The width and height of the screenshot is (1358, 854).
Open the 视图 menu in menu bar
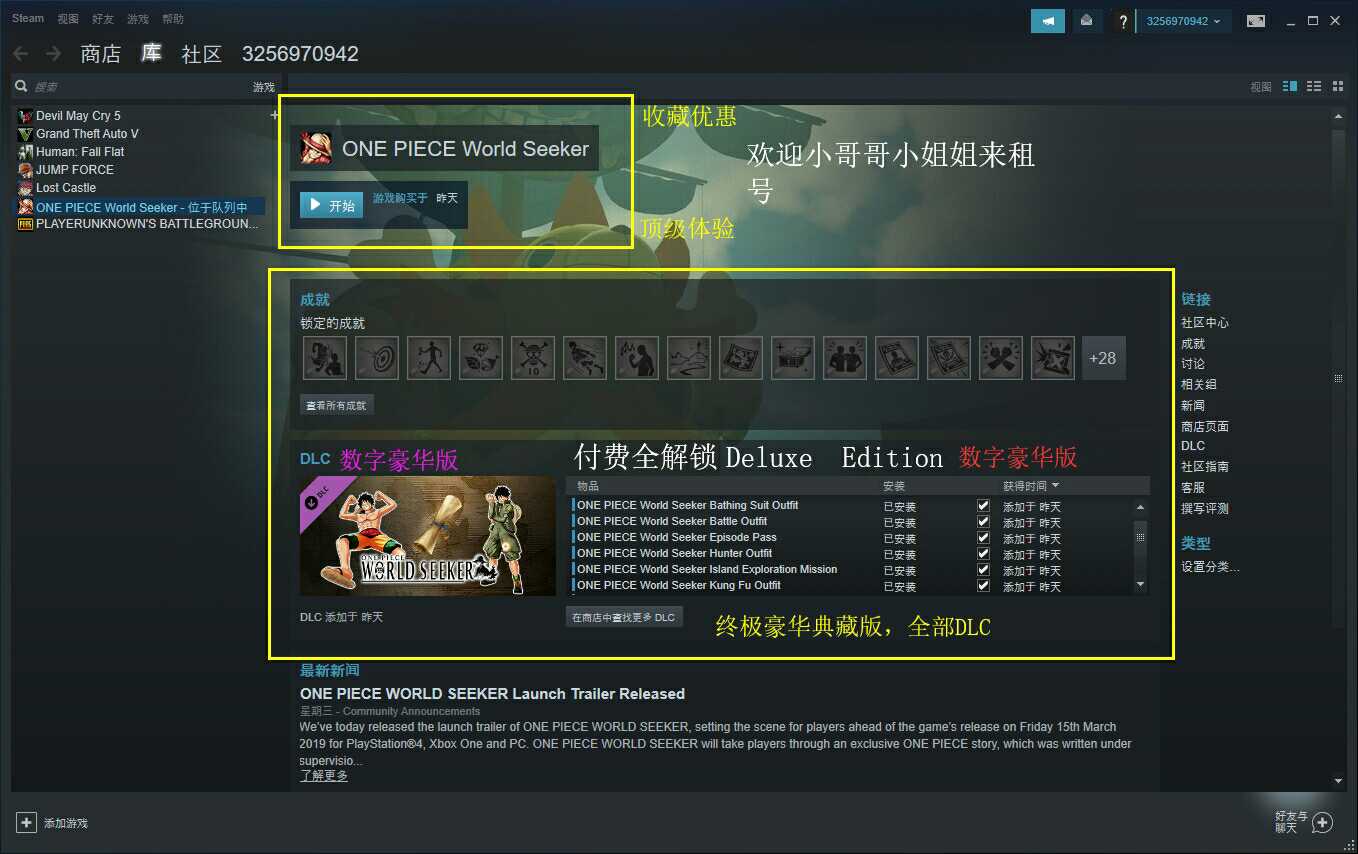click(68, 19)
